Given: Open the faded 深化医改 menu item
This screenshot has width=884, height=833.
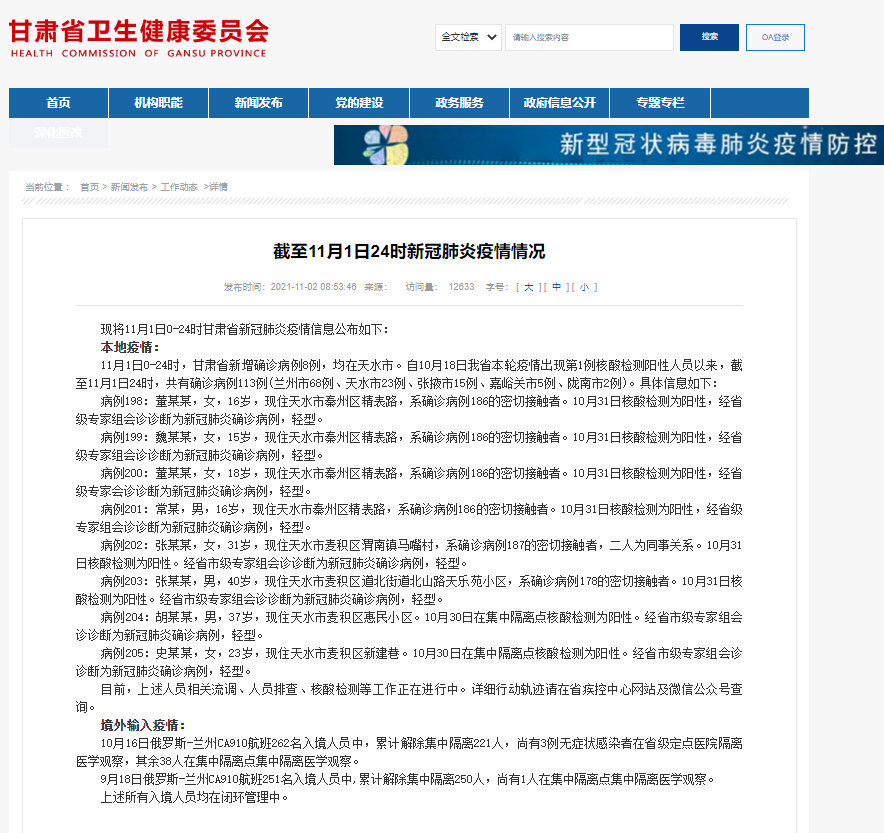Looking at the screenshot, I should pyautogui.click(x=58, y=133).
